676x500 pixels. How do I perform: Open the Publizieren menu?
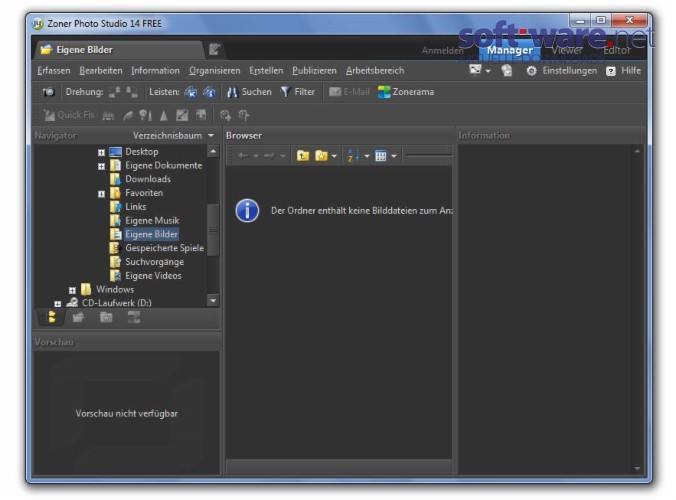pyautogui.click(x=314, y=70)
